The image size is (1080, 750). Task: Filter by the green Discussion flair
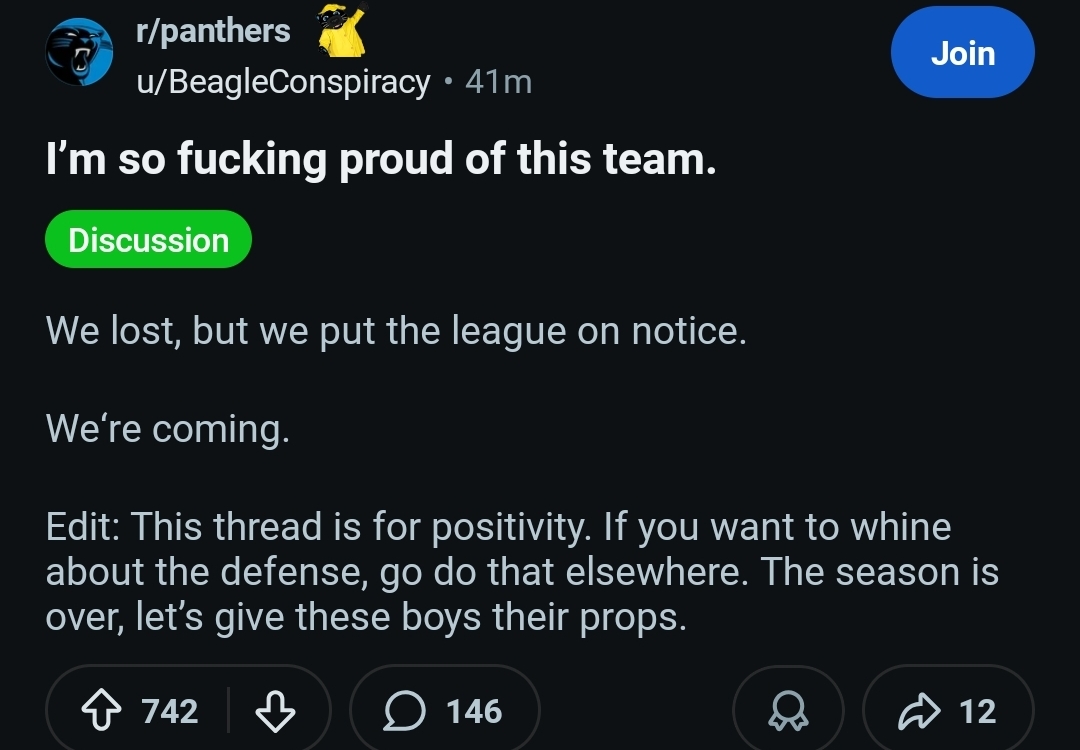pyautogui.click(x=148, y=240)
